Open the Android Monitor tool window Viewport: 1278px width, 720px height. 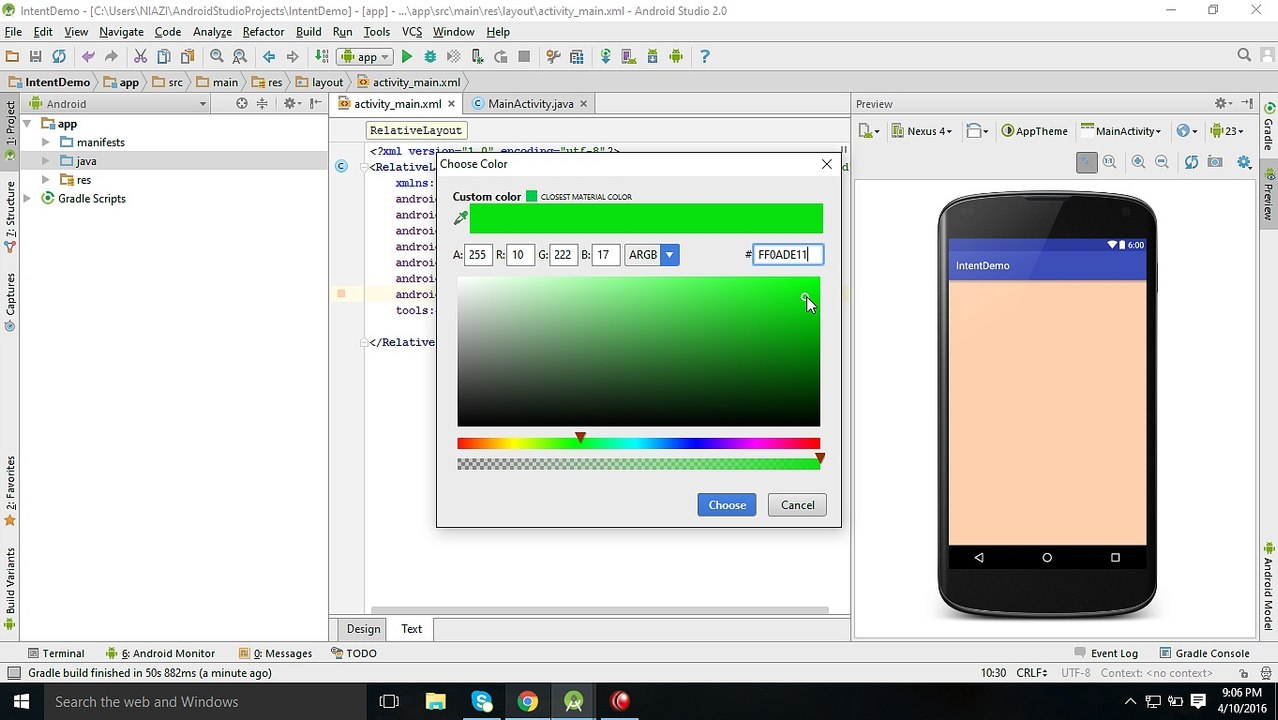(160, 653)
